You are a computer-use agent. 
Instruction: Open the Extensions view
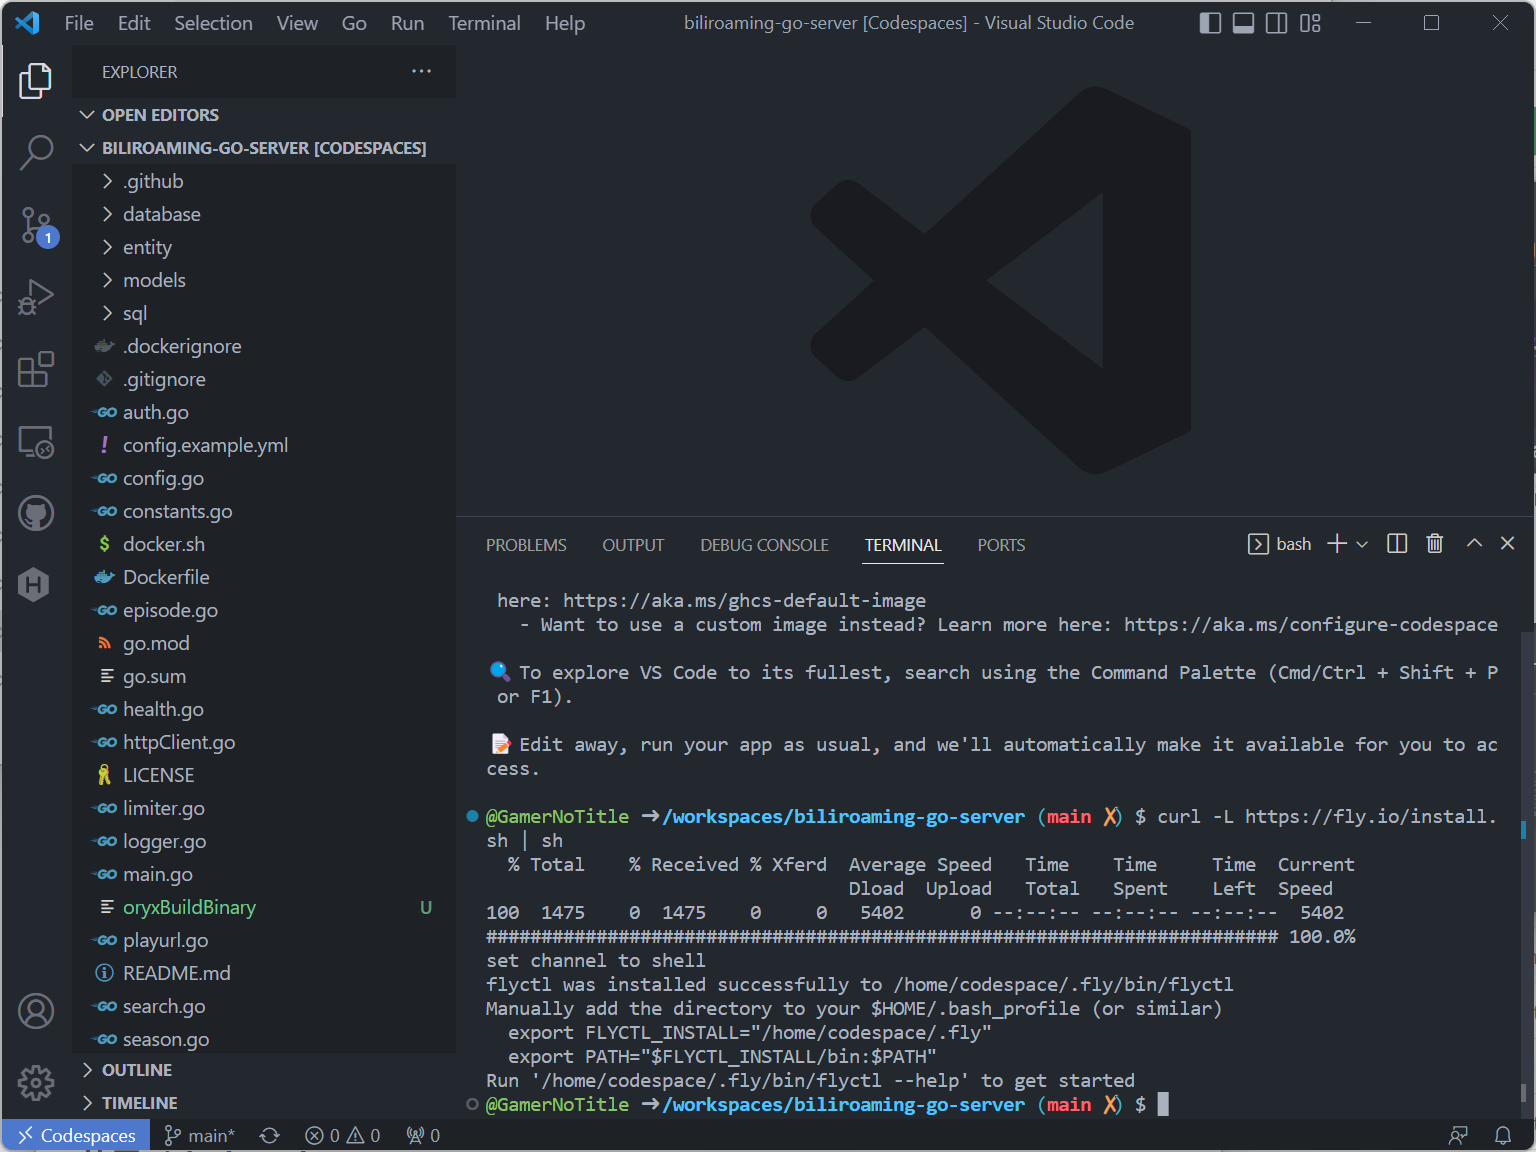36,369
